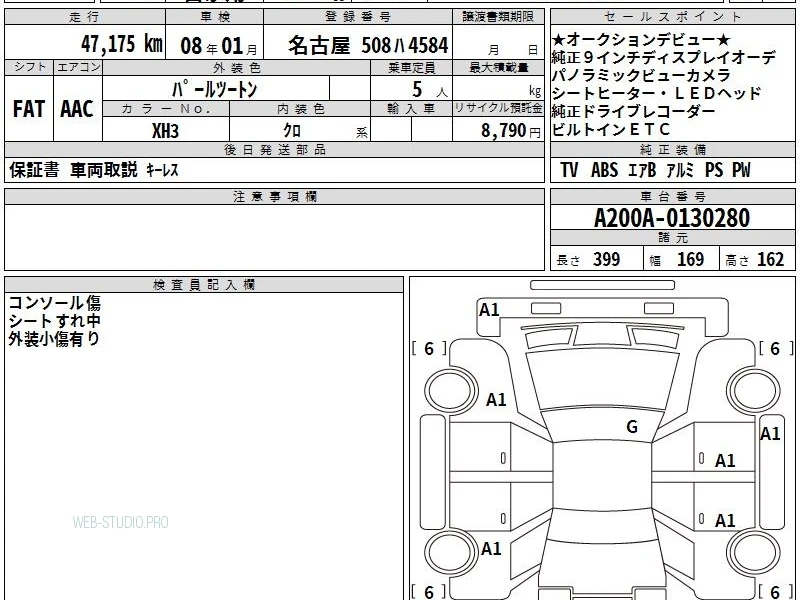Select the 'リサイクル預託金' header

click(498, 108)
